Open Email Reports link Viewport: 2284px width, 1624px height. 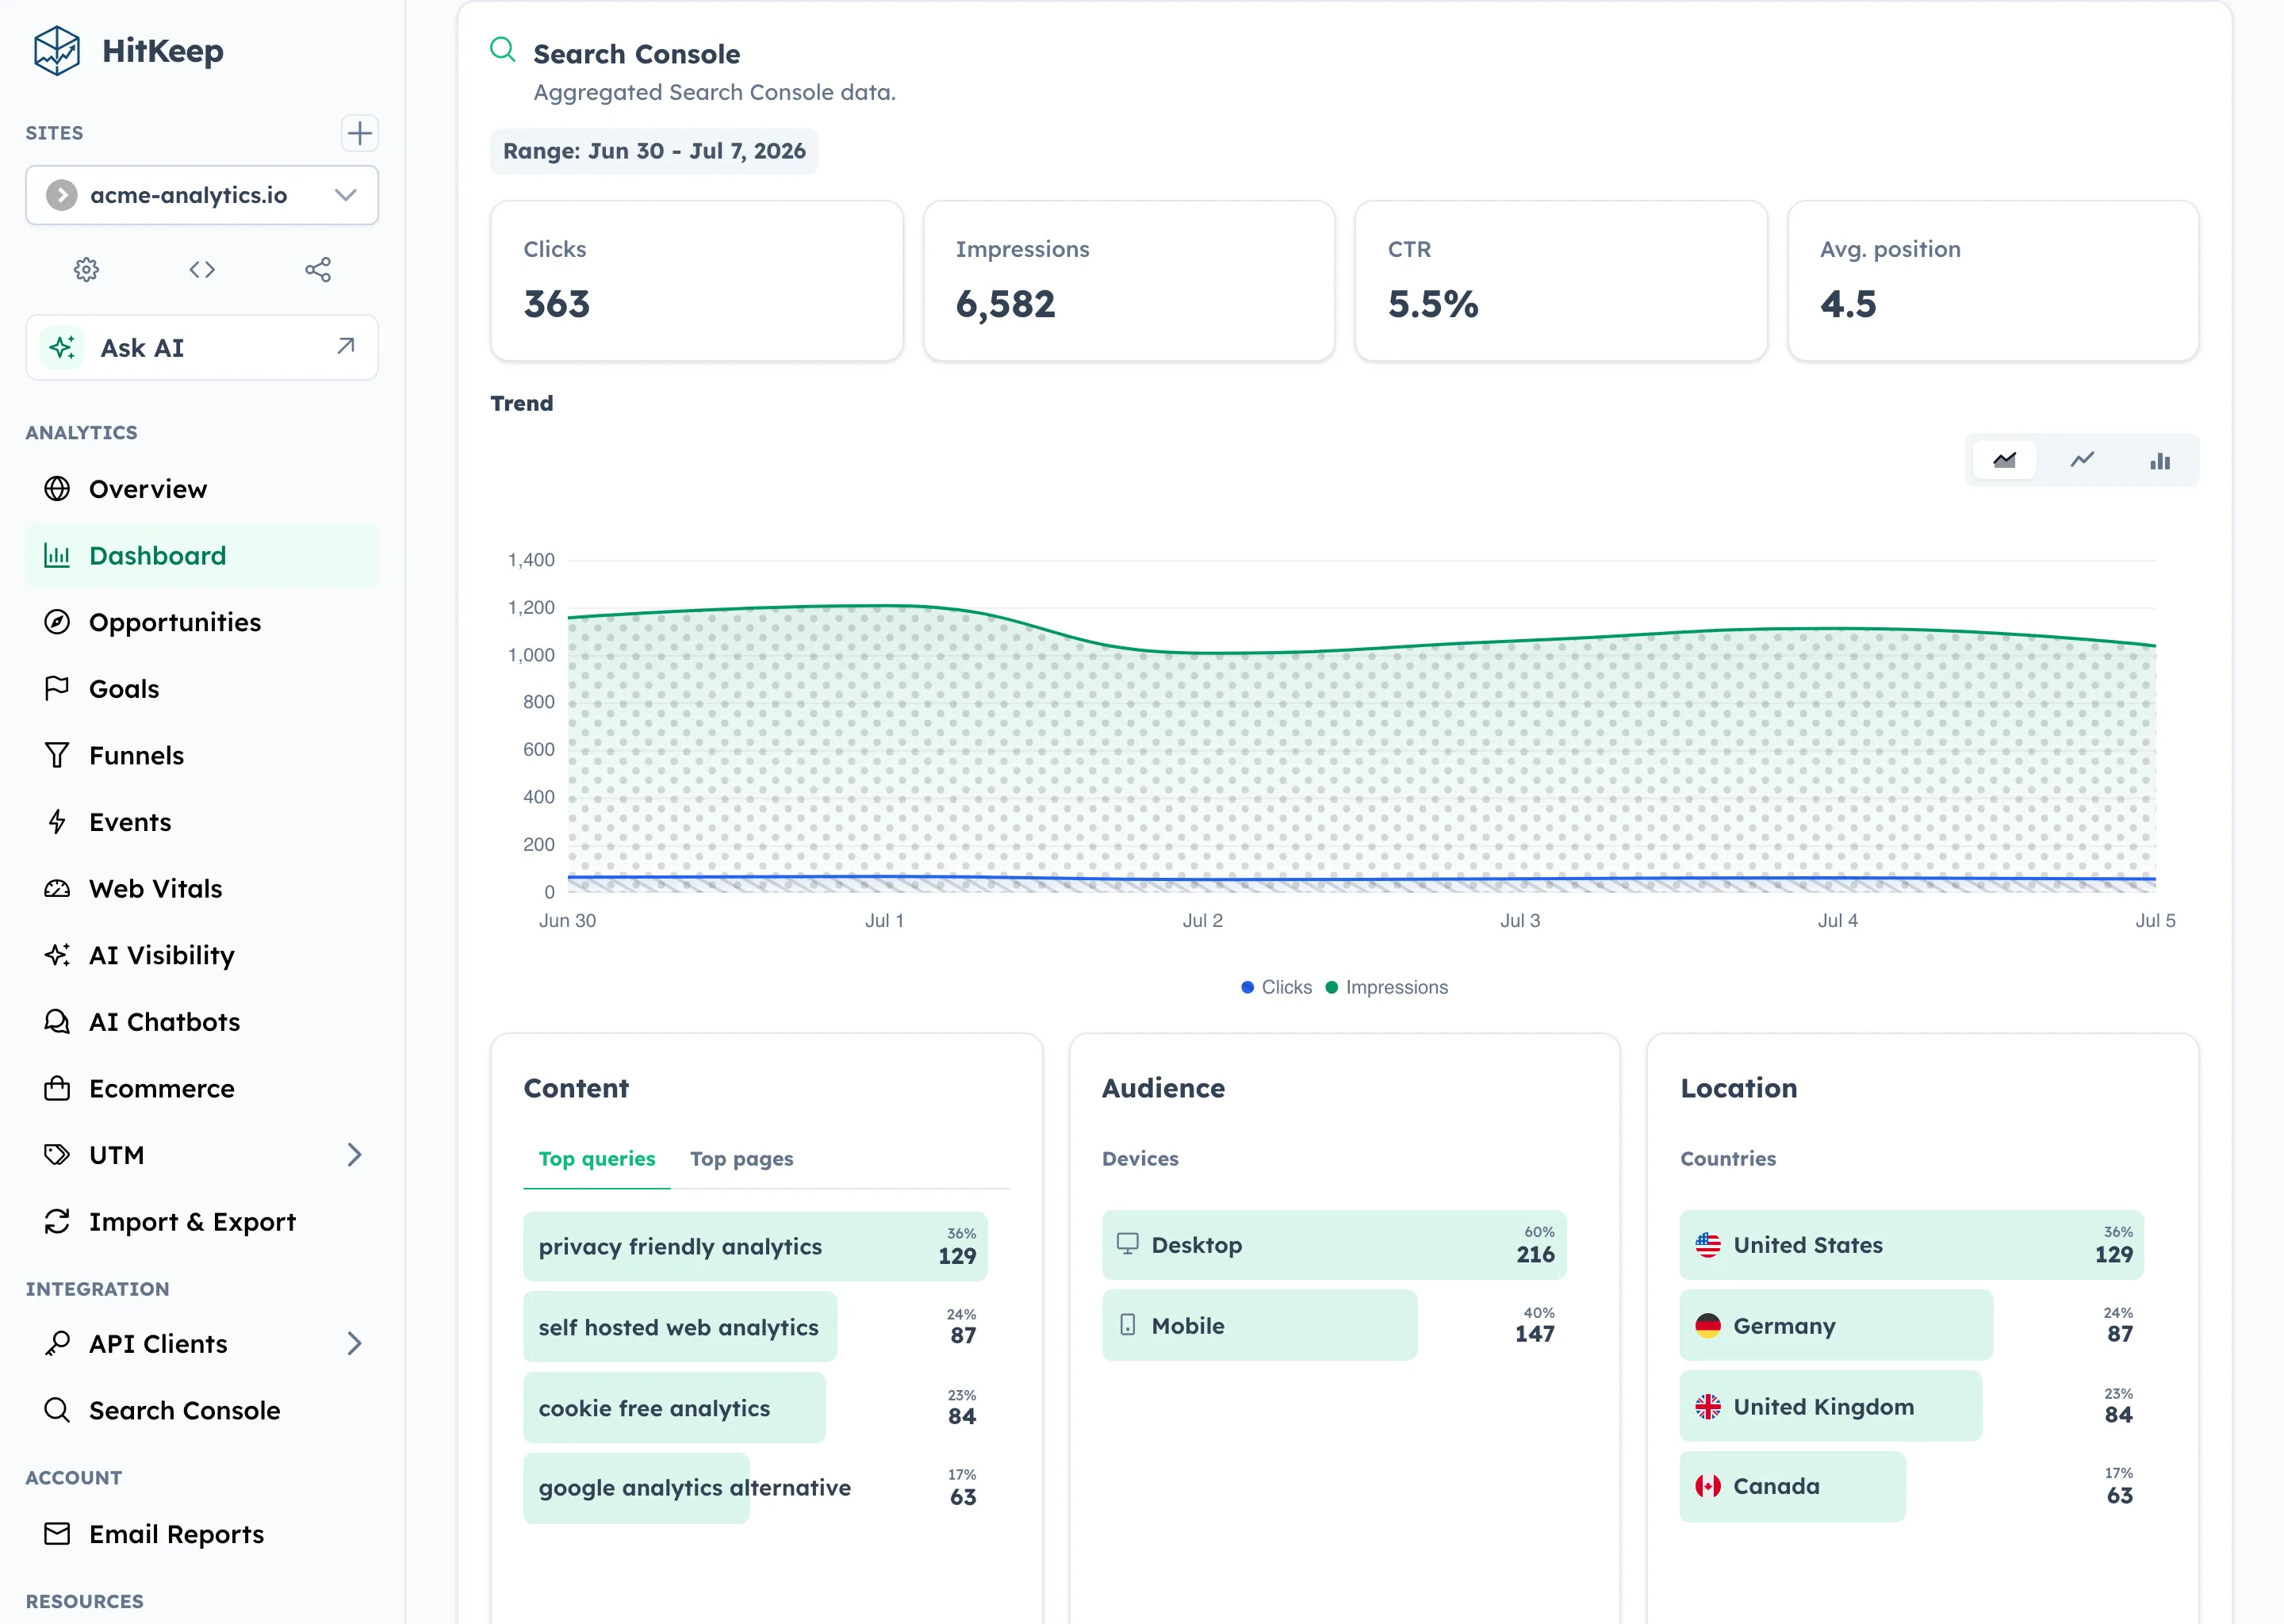(x=202, y=1534)
